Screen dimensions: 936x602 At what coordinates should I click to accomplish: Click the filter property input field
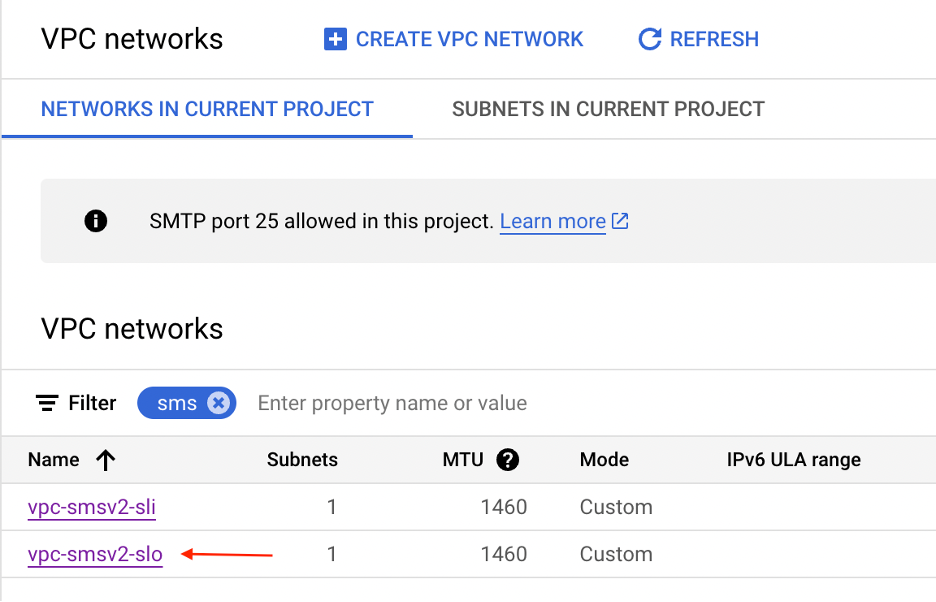pos(390,402)
